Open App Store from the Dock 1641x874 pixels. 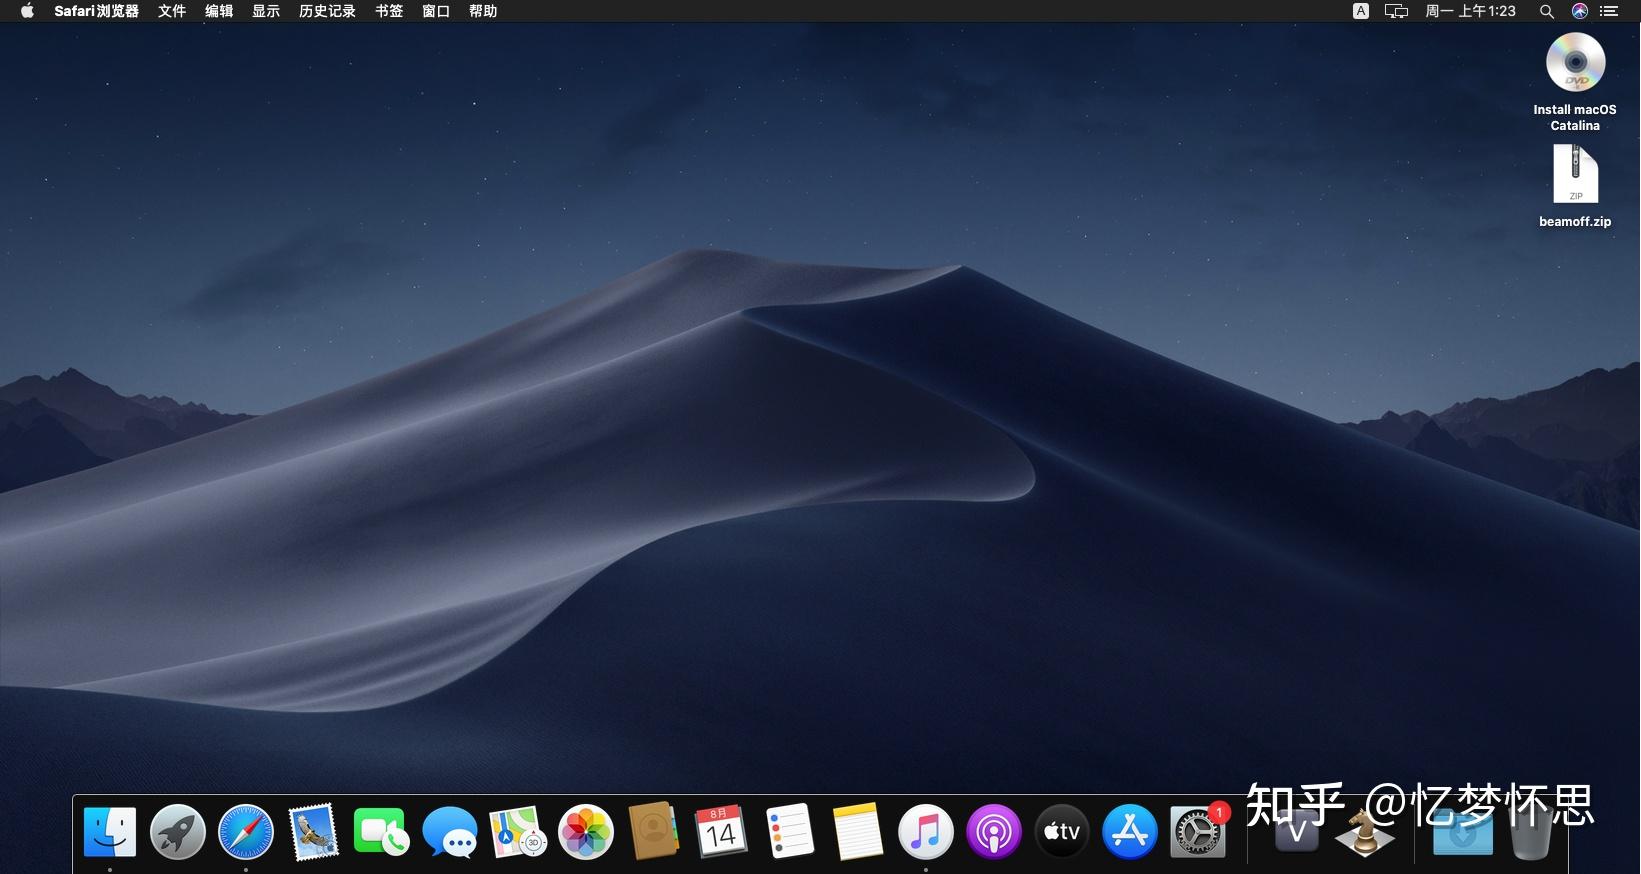tap(1130, 832)
